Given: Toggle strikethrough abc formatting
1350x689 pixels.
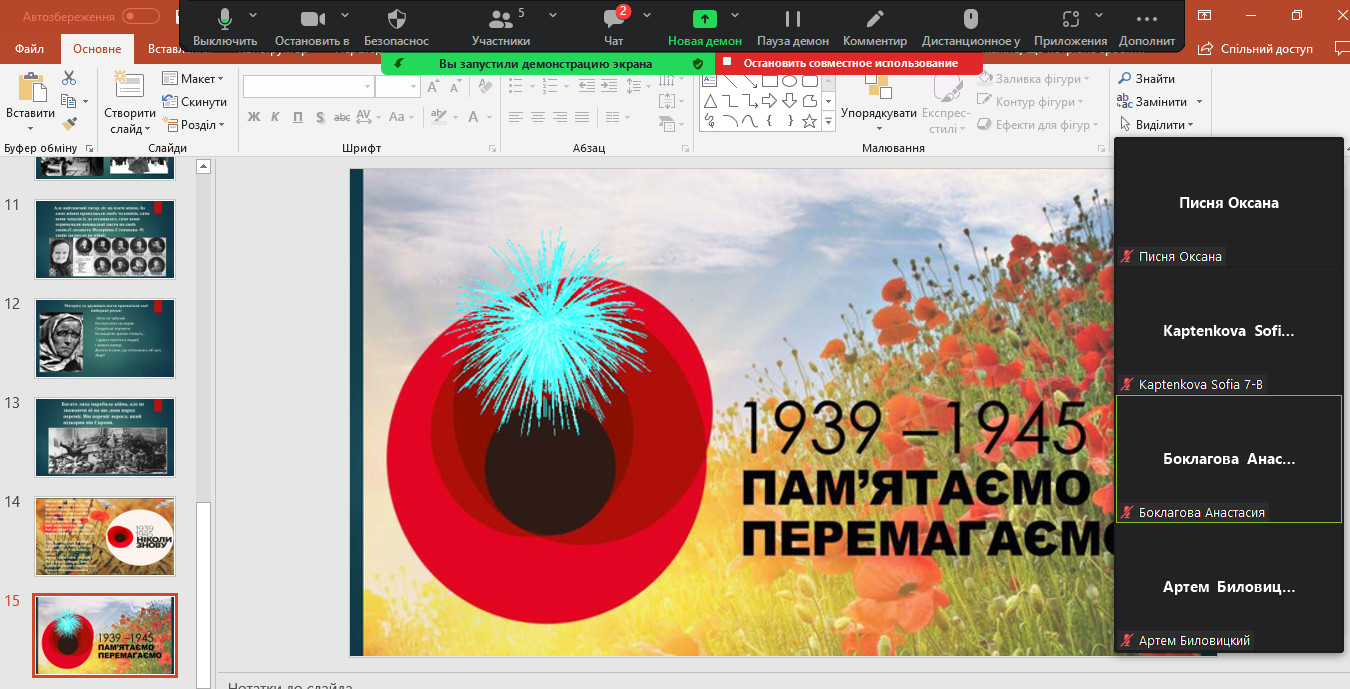Looking at the screenshot, I should 343,118.
